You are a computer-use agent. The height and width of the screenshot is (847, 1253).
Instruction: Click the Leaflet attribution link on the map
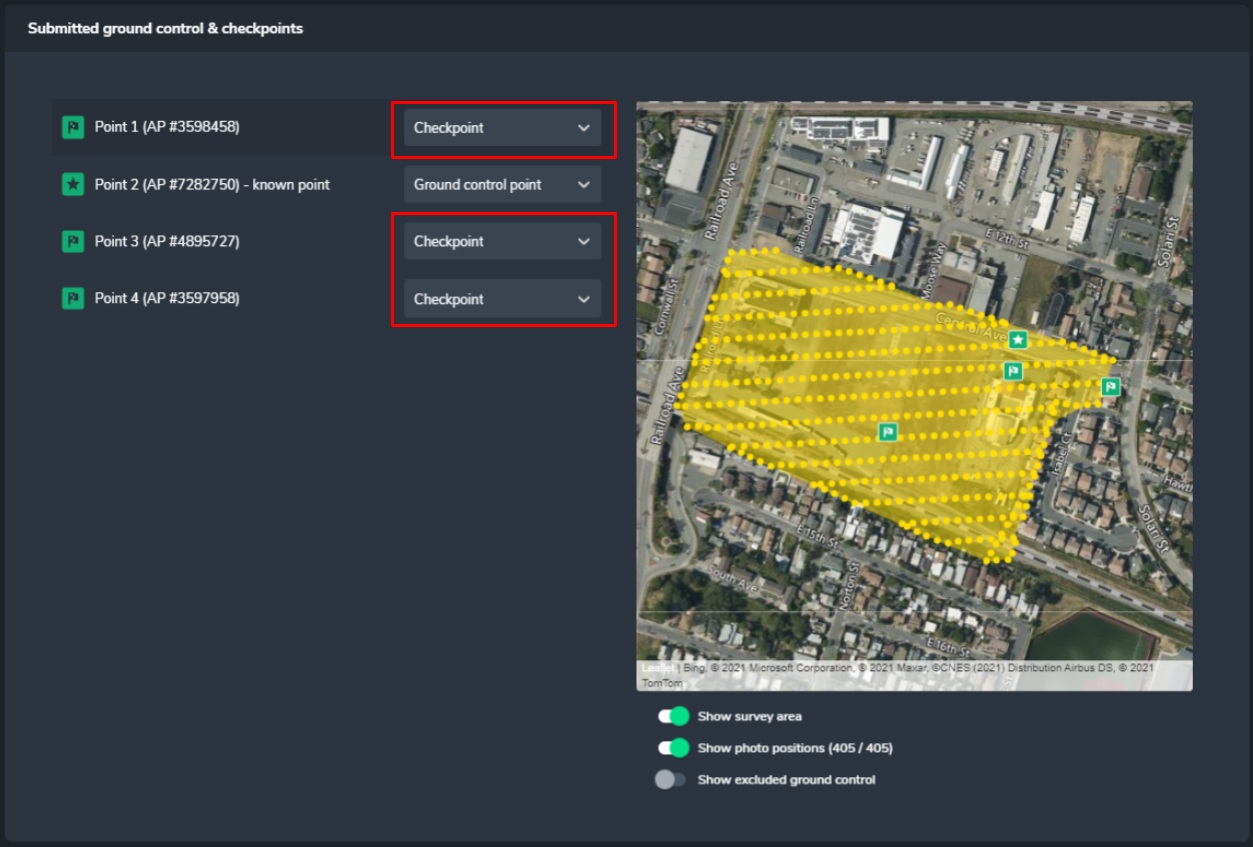click(657, 668)
